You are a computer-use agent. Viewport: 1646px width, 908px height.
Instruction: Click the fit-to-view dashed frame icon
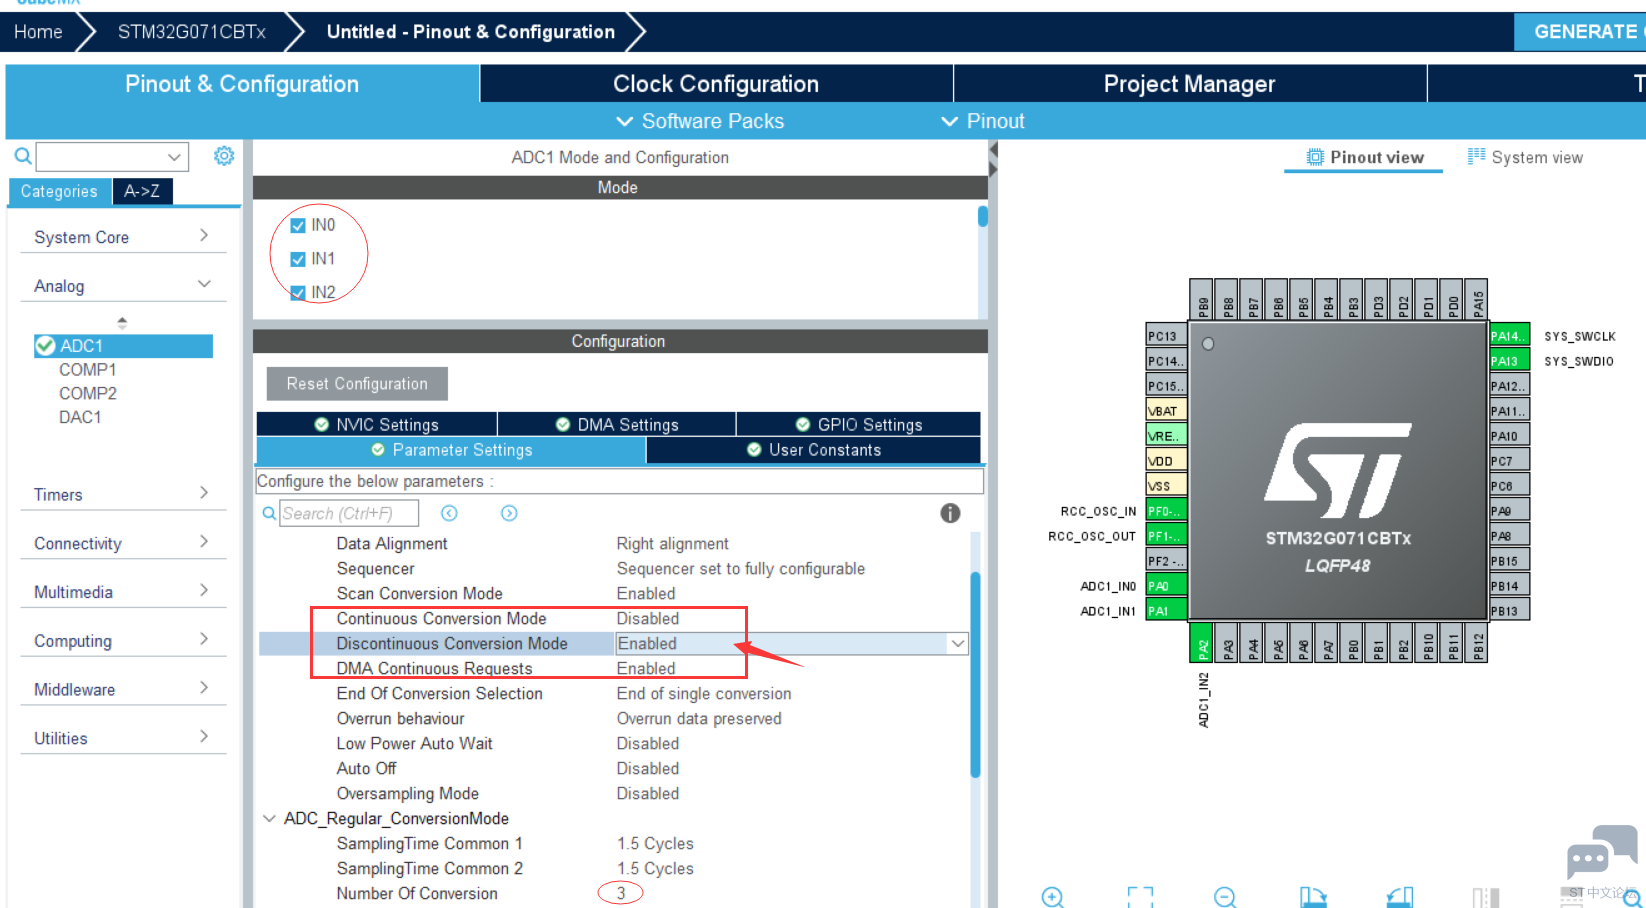tap(1140, 896)
